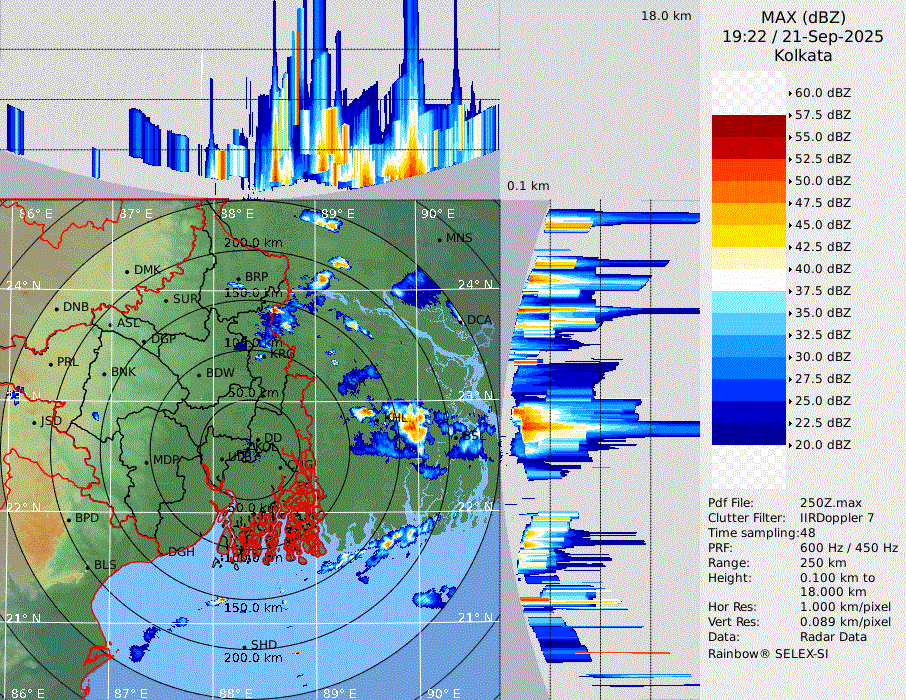This screenshot has height=700, width=906.
Task: Select the MAX (dBZ) title text
Action: [x=802, y=17]
